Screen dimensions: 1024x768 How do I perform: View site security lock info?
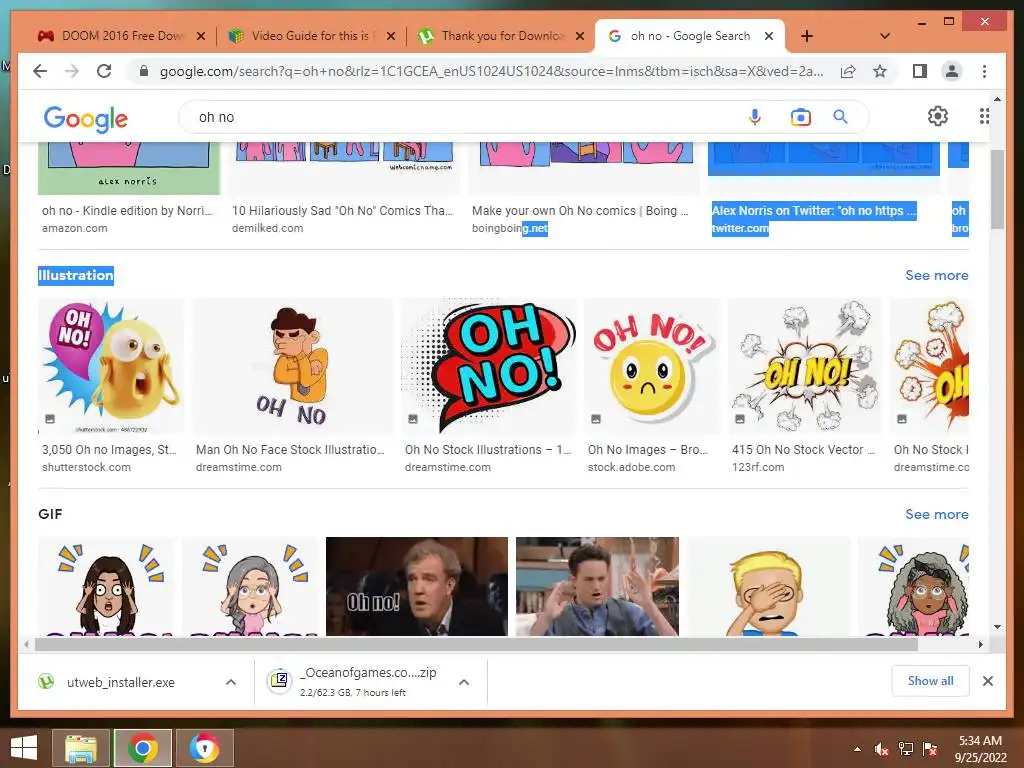144,71
